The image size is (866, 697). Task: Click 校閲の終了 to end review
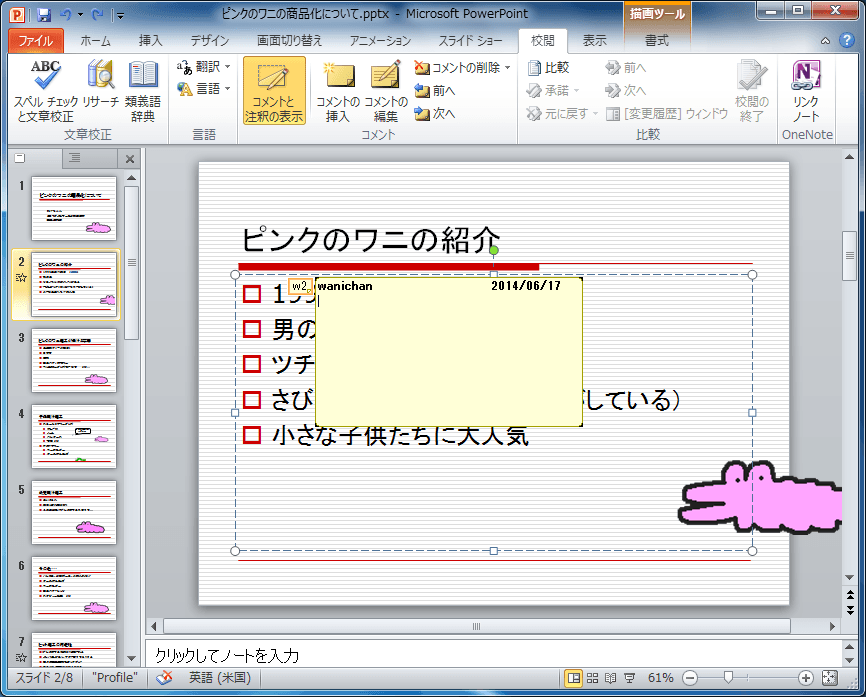753,90
